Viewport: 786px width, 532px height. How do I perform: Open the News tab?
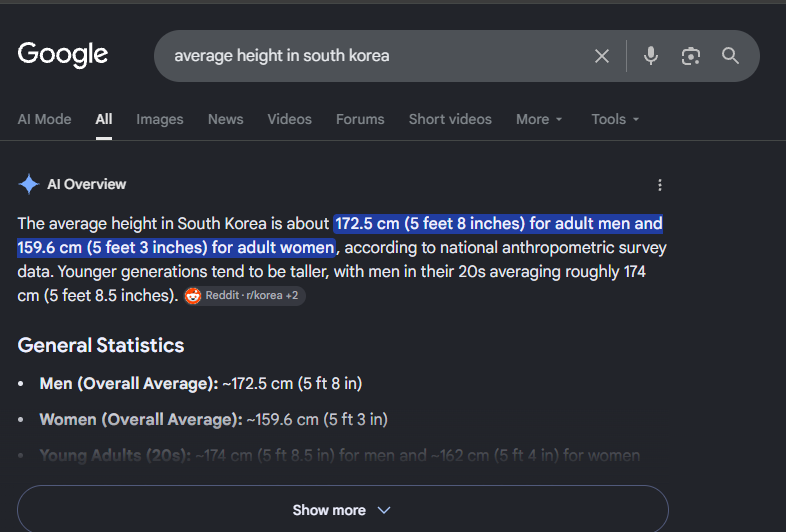pyautogui.click(x=226, y=119)
